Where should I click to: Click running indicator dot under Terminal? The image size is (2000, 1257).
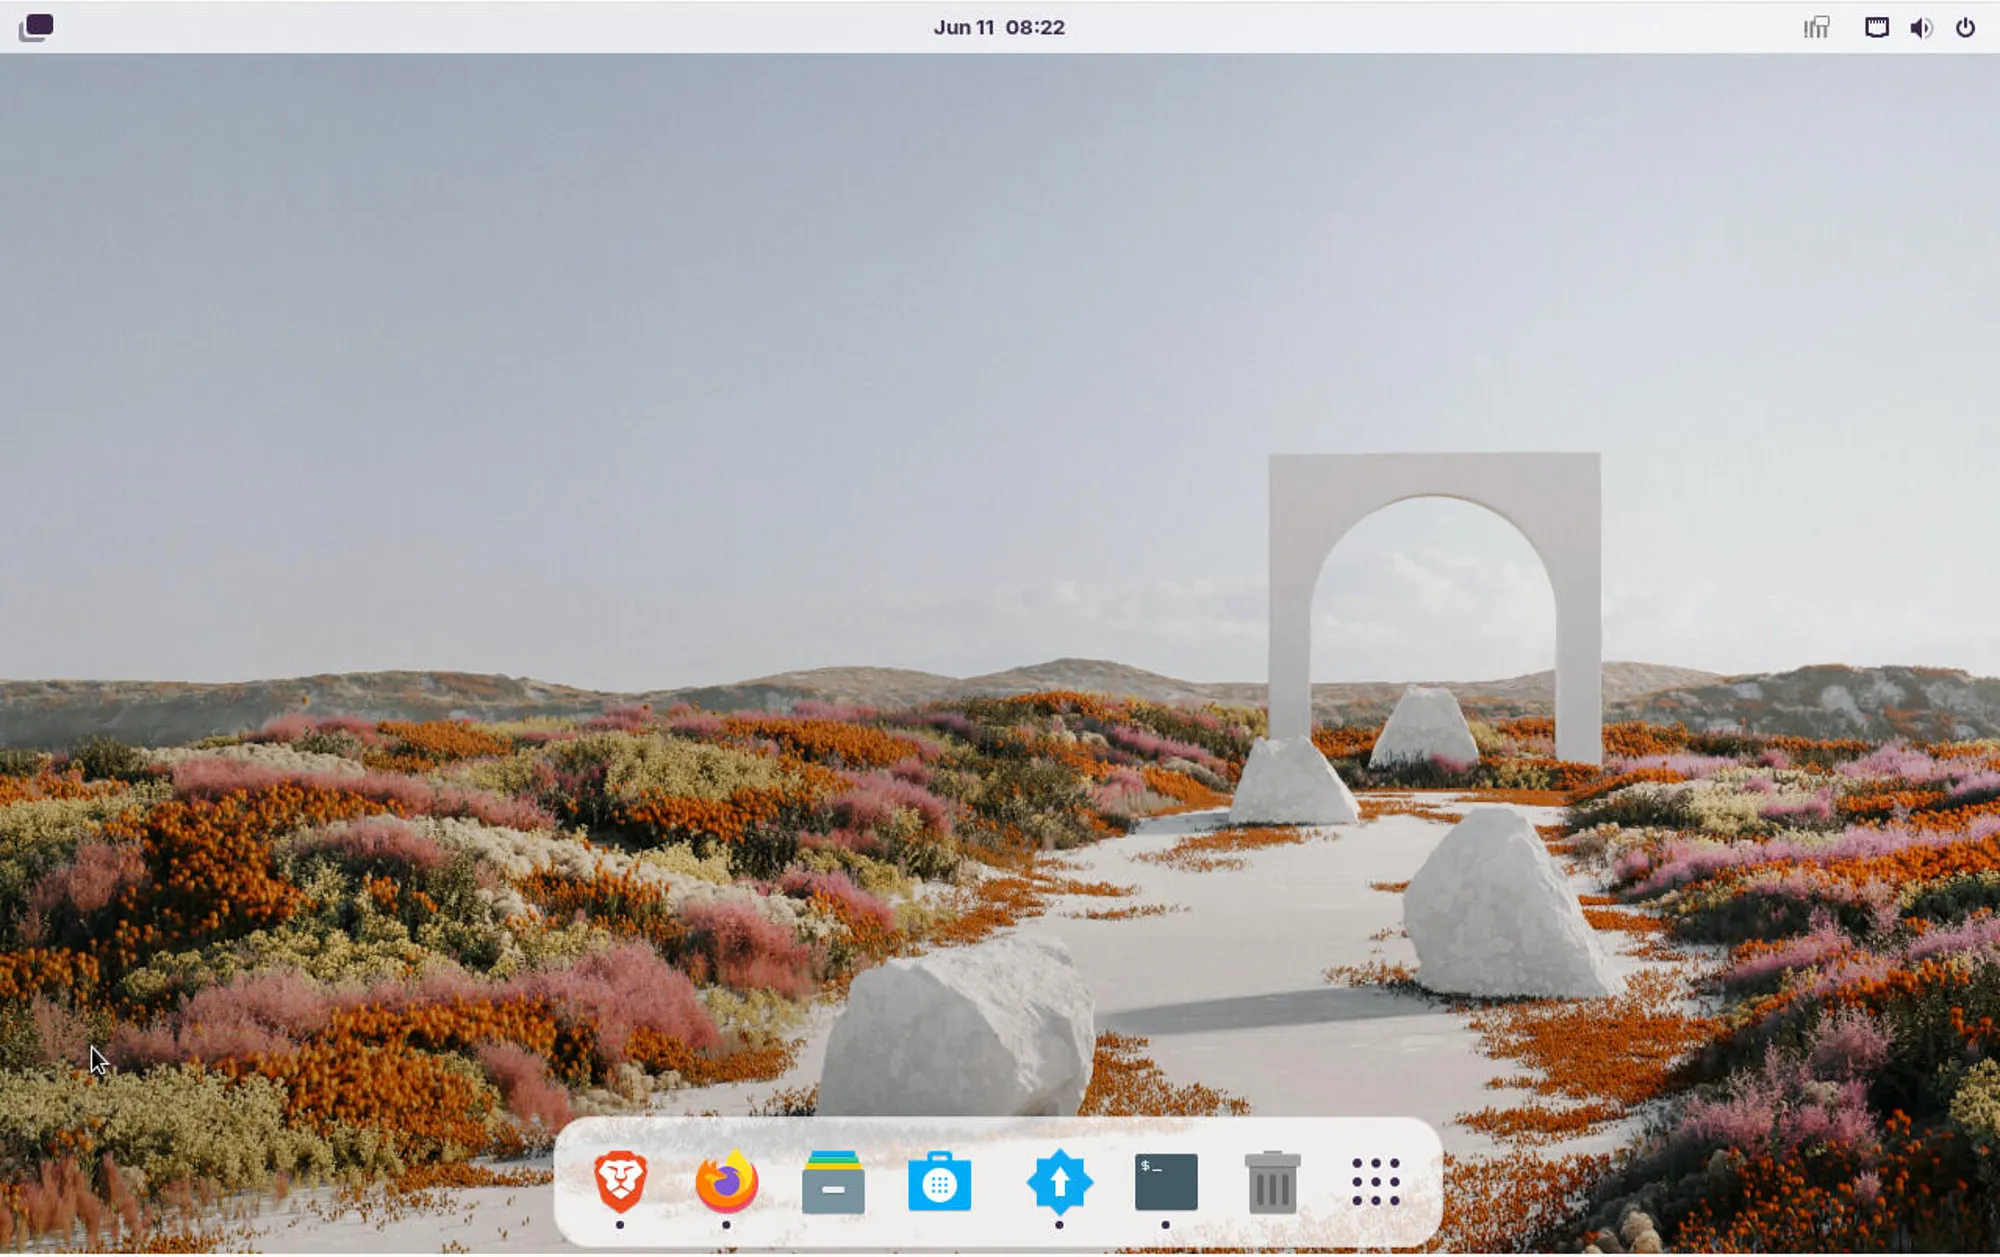click(x=1165, y=1225)
